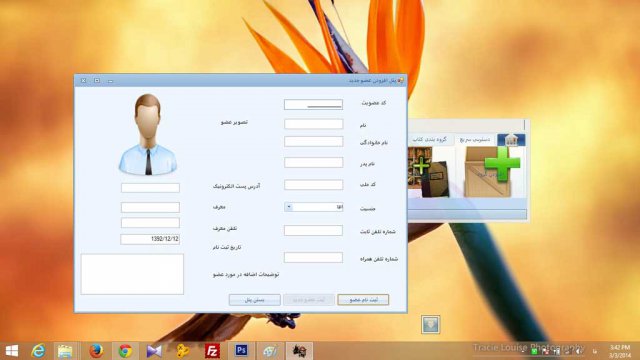Open Google Chrome from taskbar
The height and width of the screenshot is (360, 640).
pyautogui.click(x=125, y=351)
